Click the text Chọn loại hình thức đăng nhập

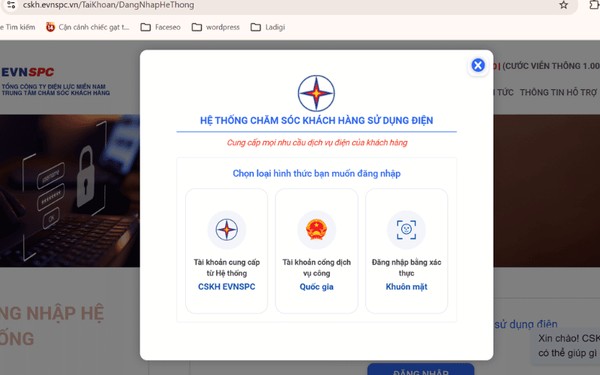[x=316, y=173]
